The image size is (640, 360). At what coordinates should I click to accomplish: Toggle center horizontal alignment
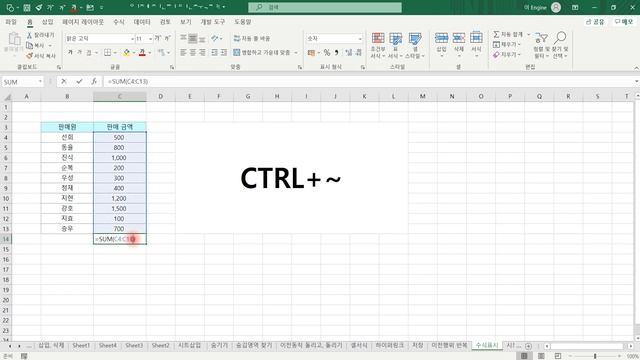[193, 53]
